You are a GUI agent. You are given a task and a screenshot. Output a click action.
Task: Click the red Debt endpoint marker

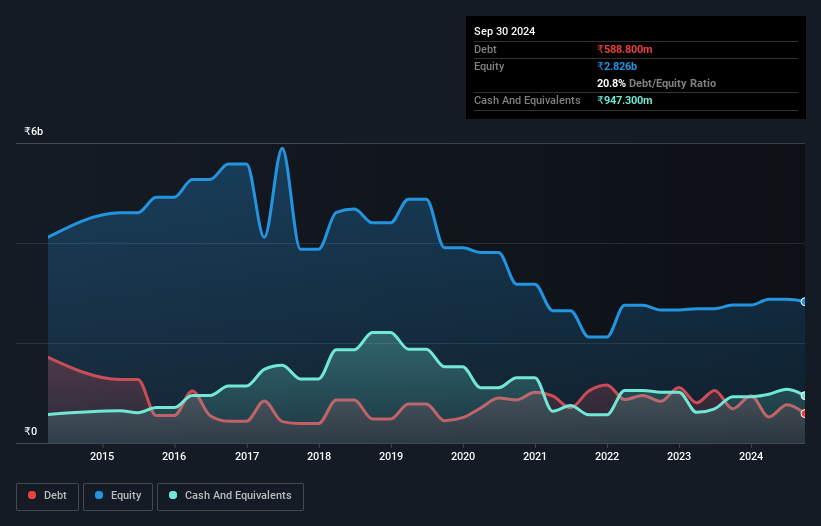coord(804,413)
